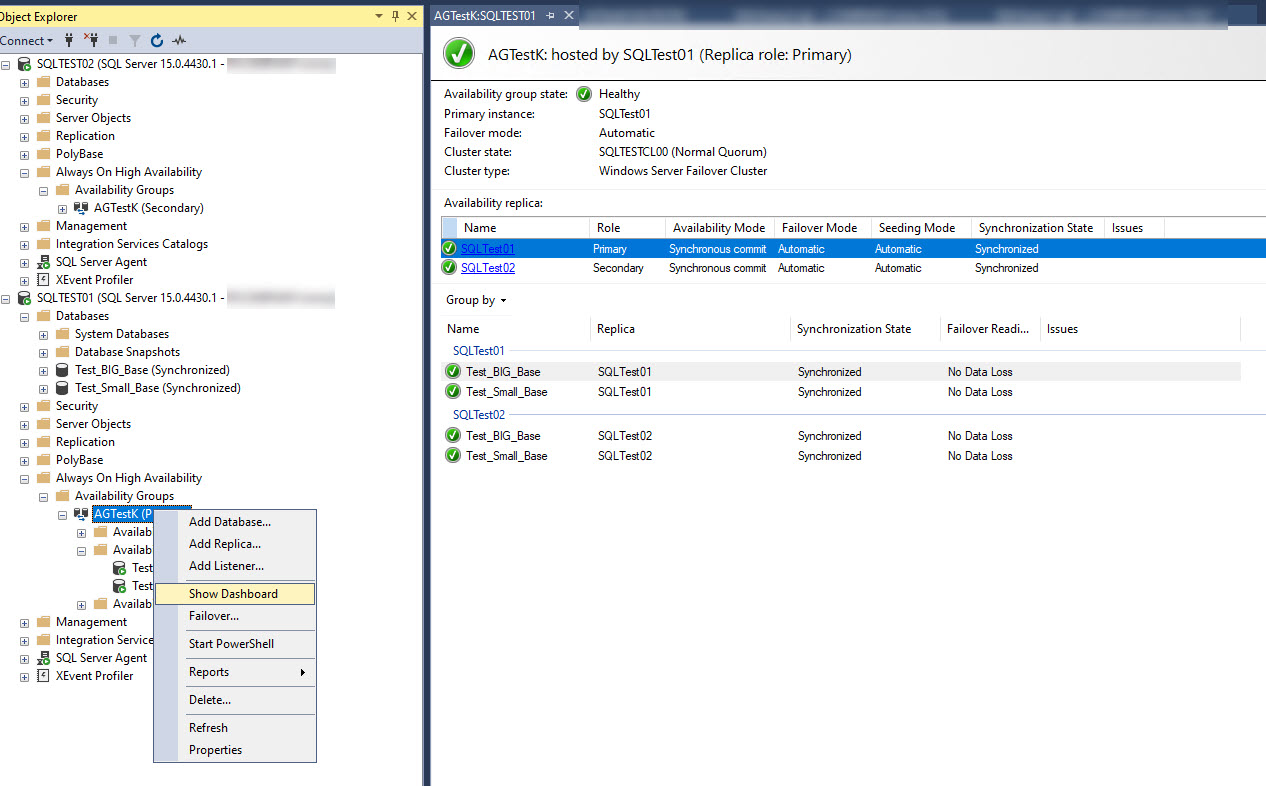
Task: Click status icon for Test_BIG_Base on SQLTest02
Action: coord(453,436)
